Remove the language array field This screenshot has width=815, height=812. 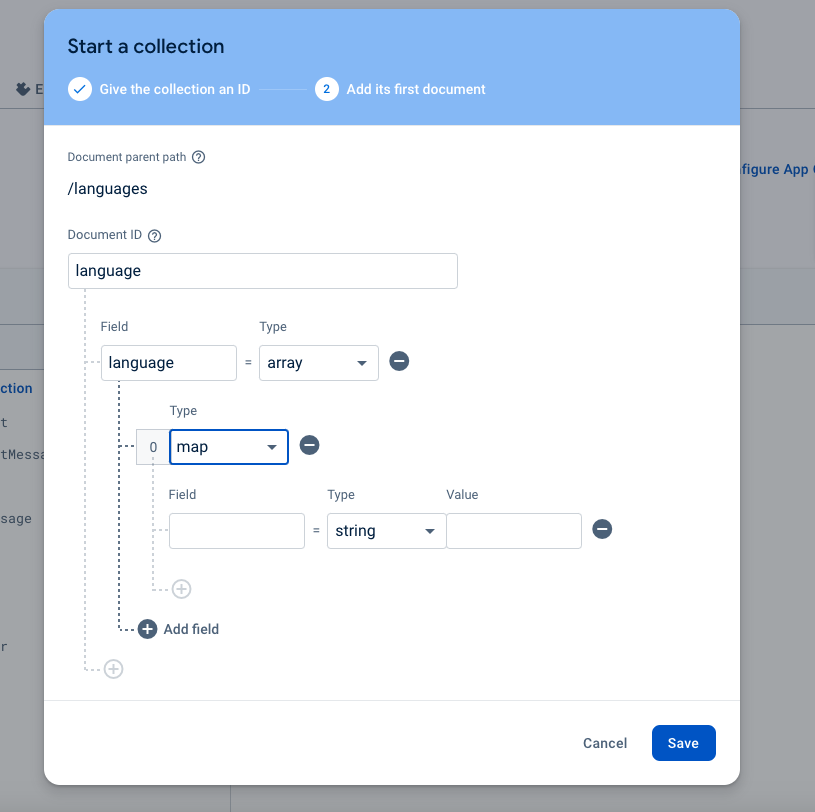click(x=399, y=362)
